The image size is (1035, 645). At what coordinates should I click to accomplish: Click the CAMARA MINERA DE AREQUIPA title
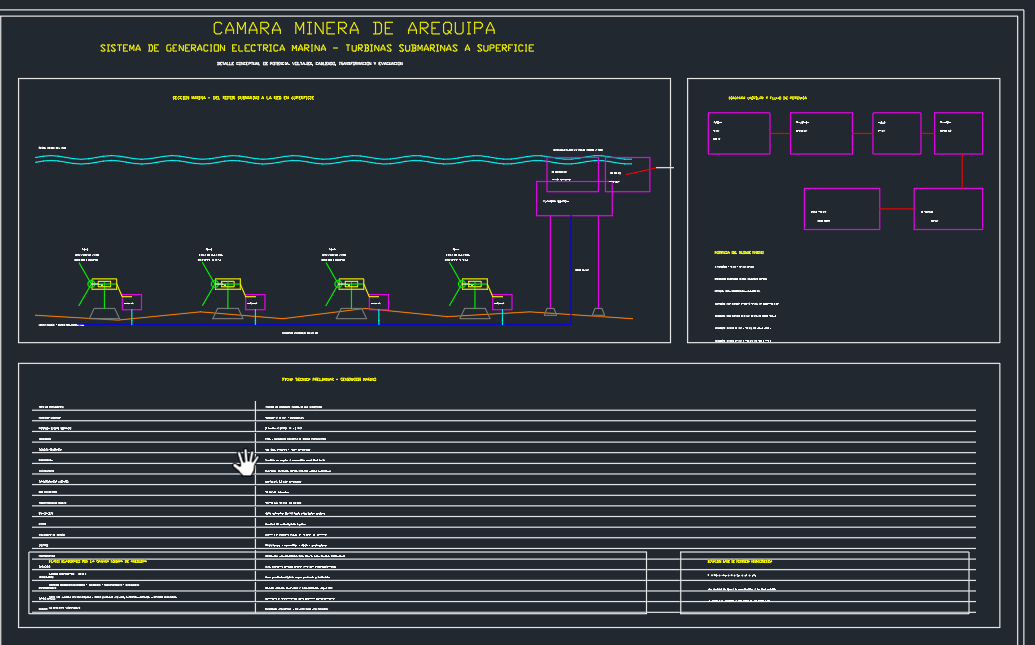[x=354, y=28]
